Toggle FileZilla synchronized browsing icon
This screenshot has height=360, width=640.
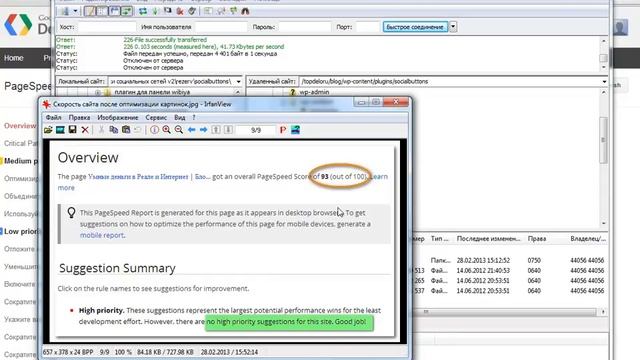point(233,11)
